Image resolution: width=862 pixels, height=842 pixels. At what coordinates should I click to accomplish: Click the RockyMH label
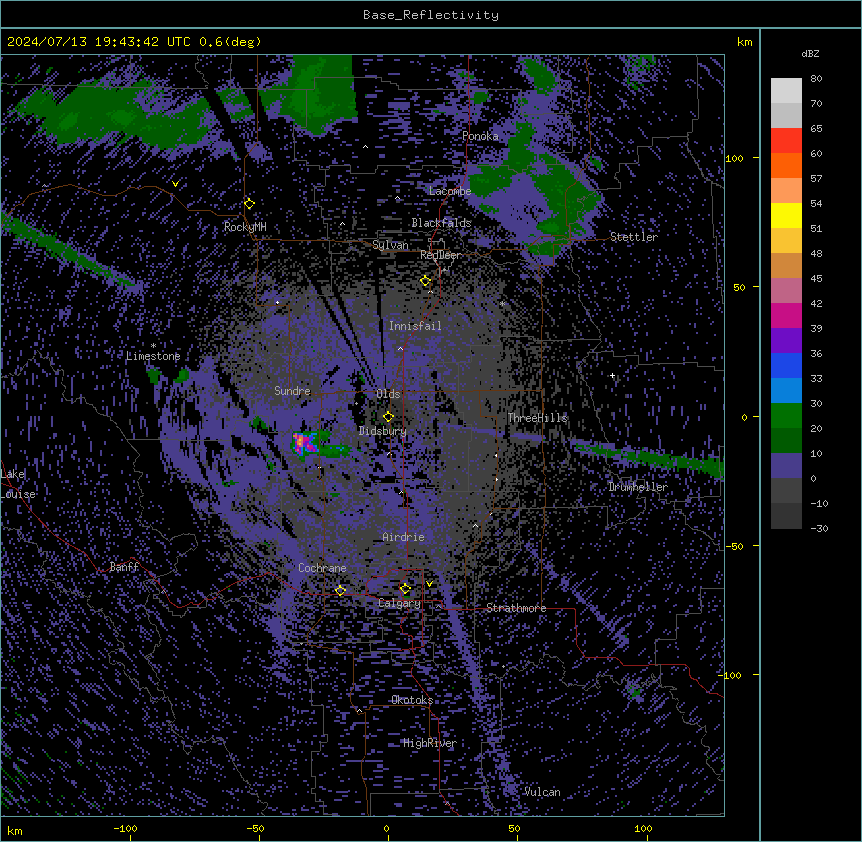[x=245, y=226]
